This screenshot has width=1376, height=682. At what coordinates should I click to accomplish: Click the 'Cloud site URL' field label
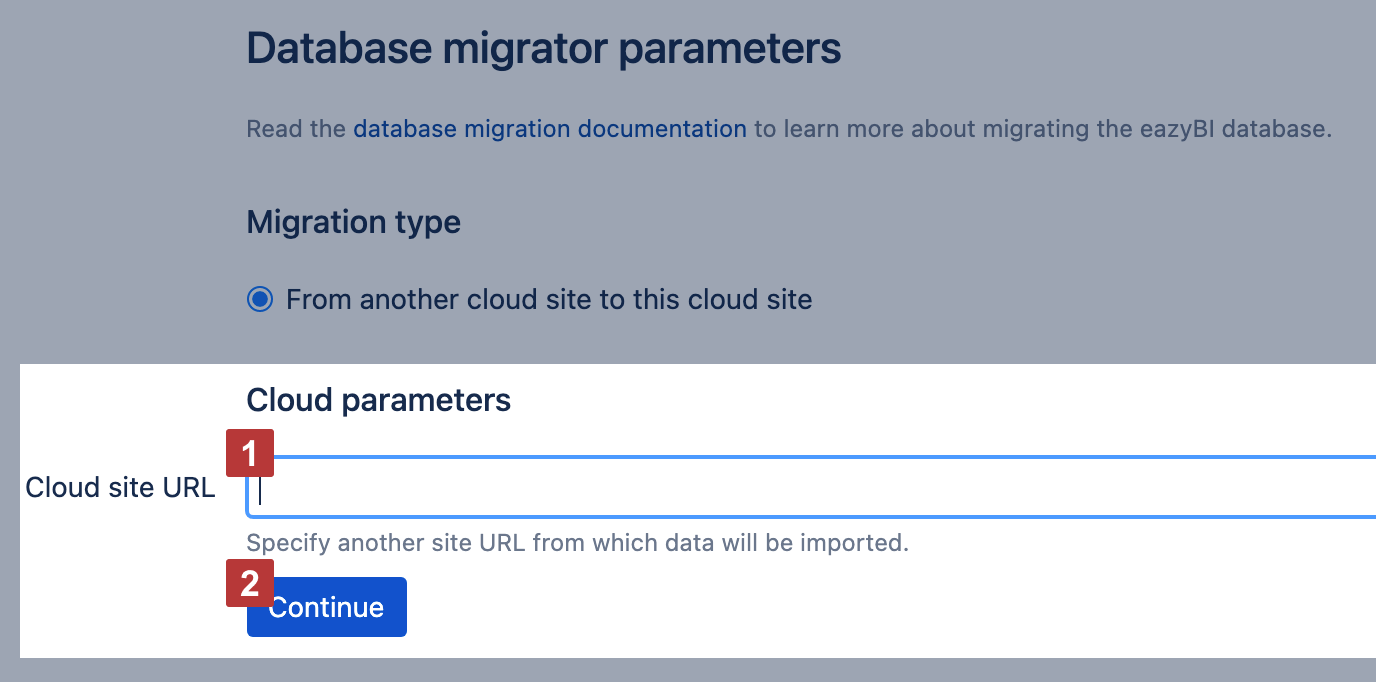click(120, 487)
